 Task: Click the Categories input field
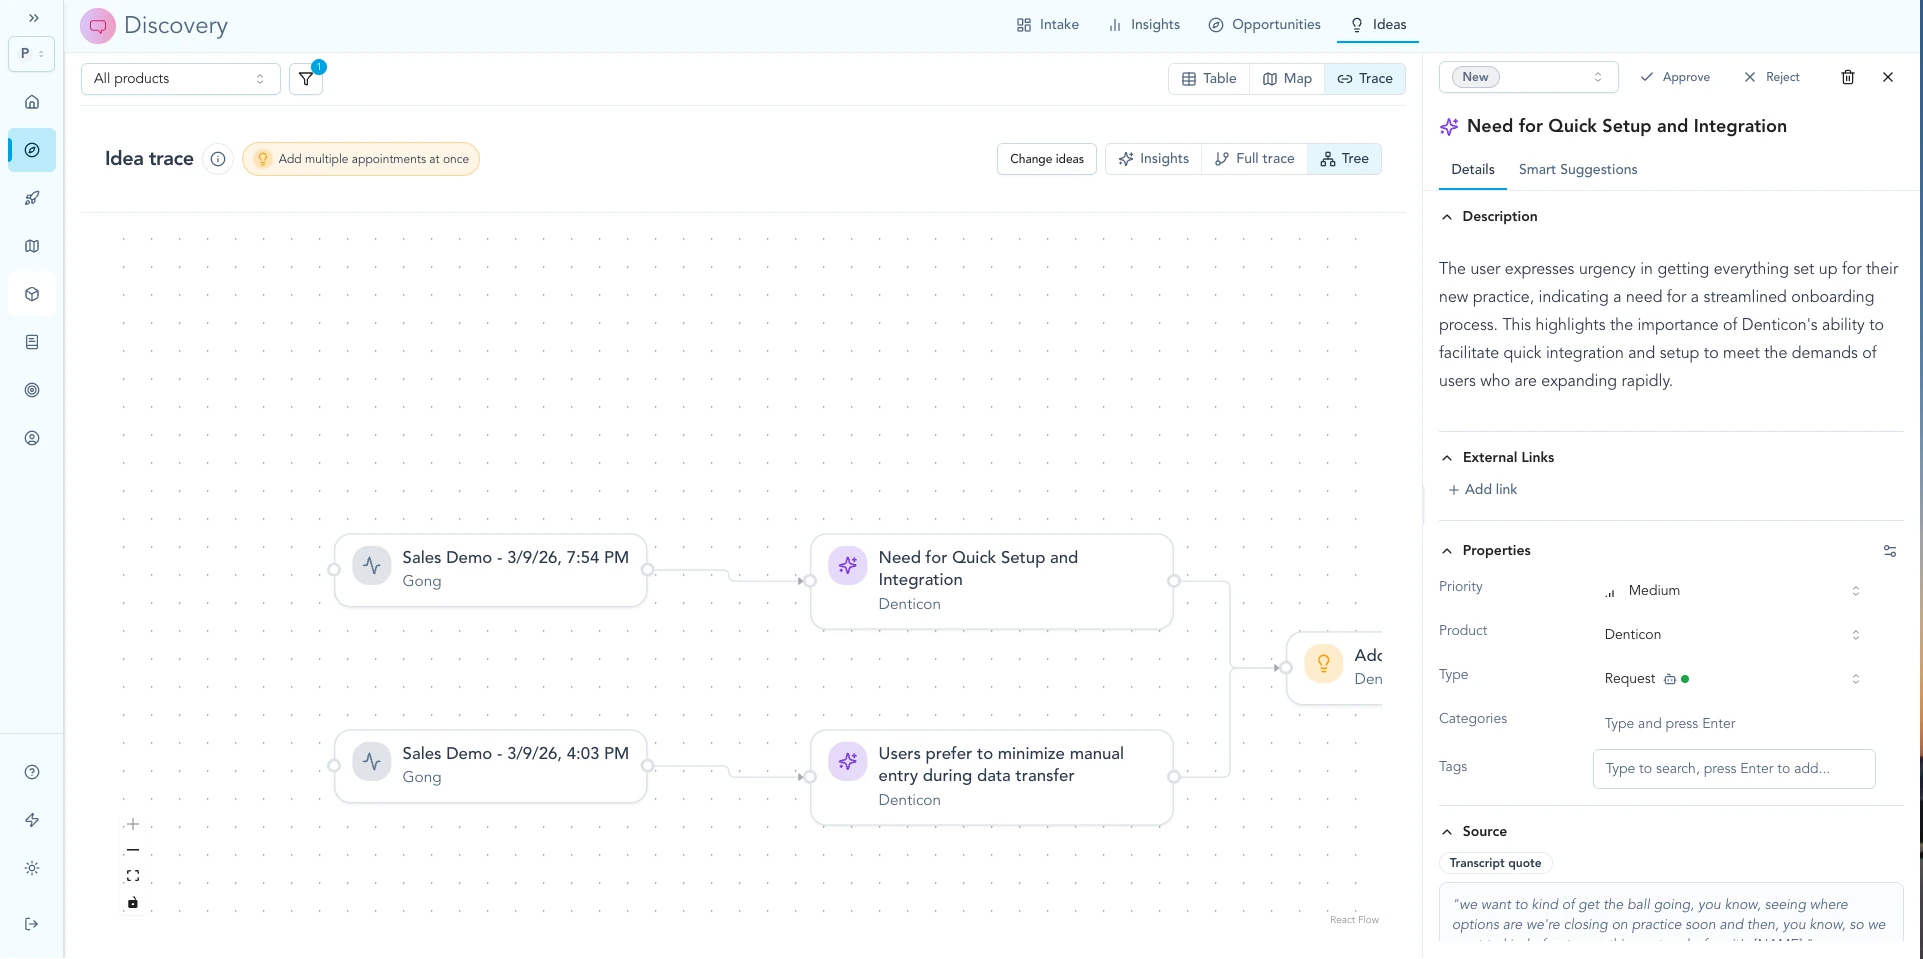click(x=1733, y=724)
